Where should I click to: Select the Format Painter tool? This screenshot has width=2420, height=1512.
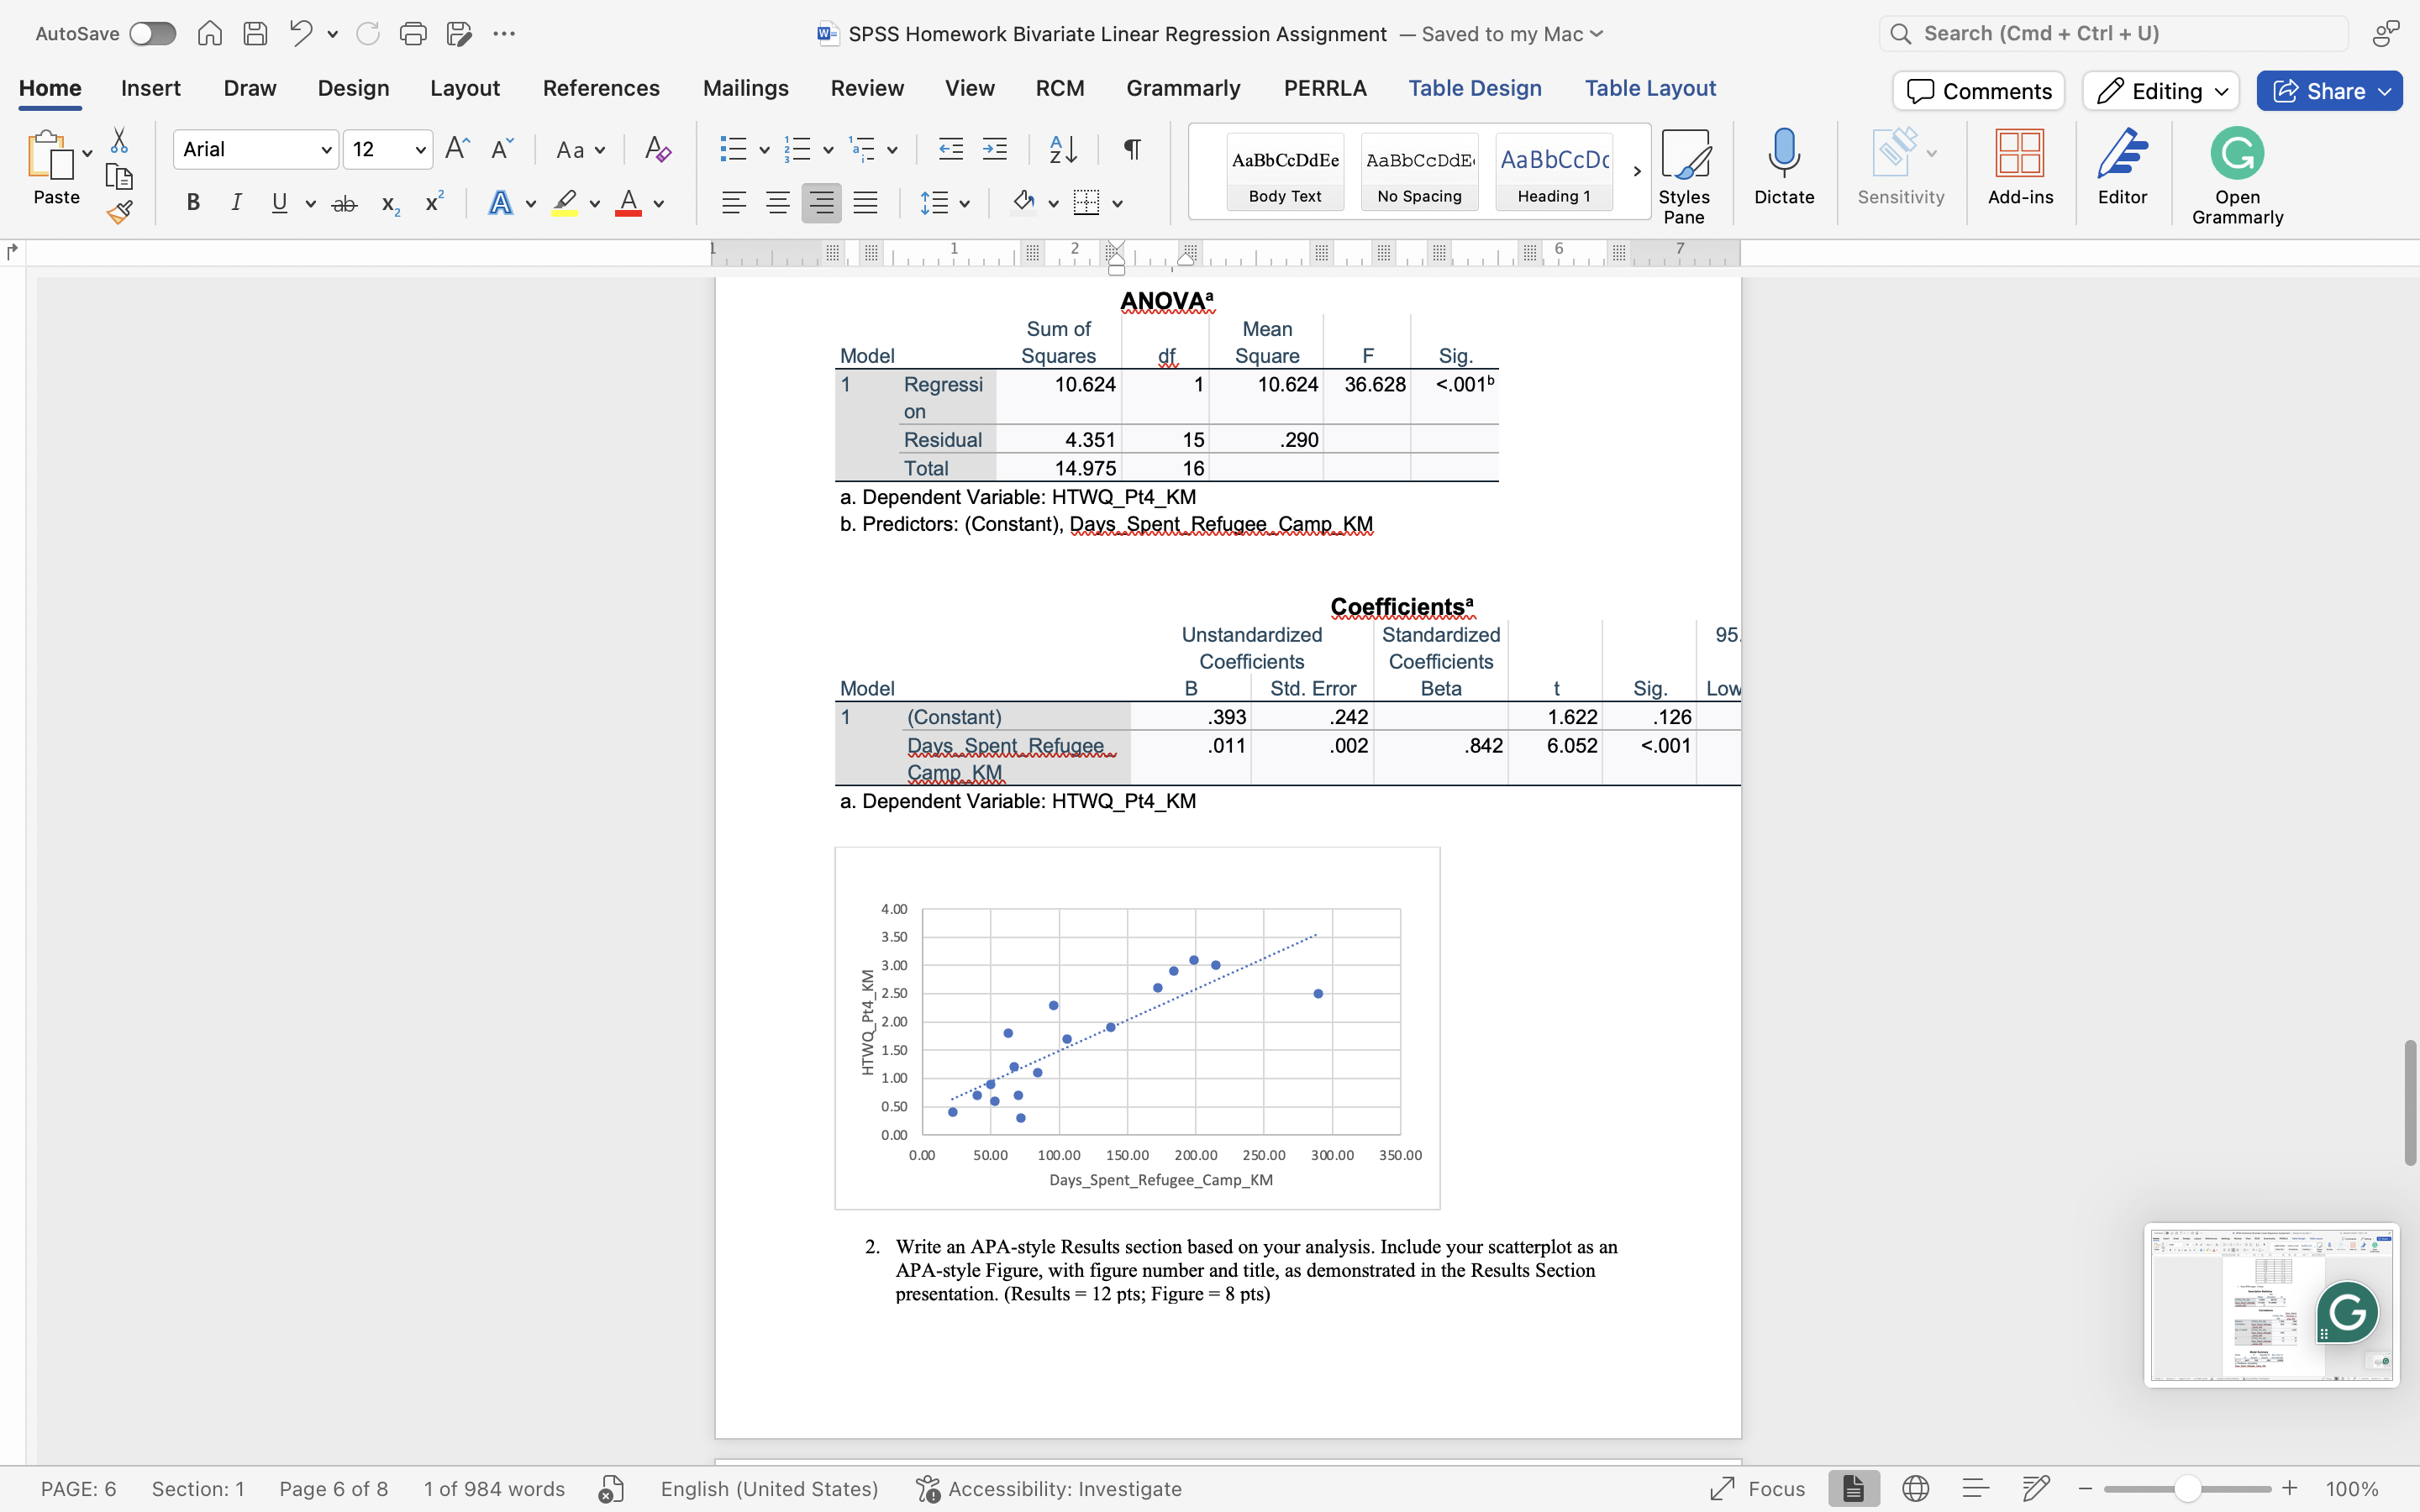120,211
